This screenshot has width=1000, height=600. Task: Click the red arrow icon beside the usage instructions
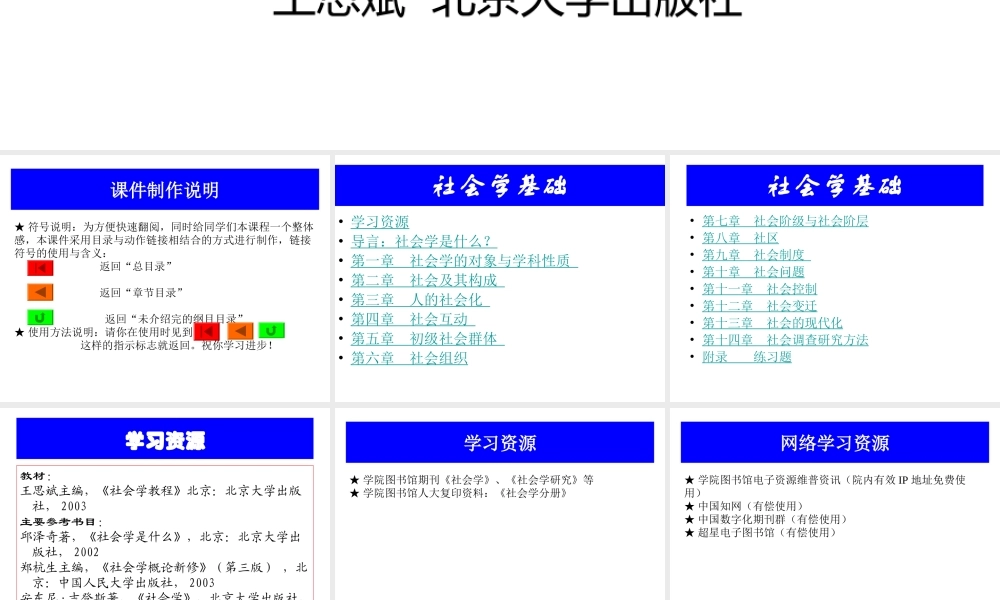tap(207, 330)
